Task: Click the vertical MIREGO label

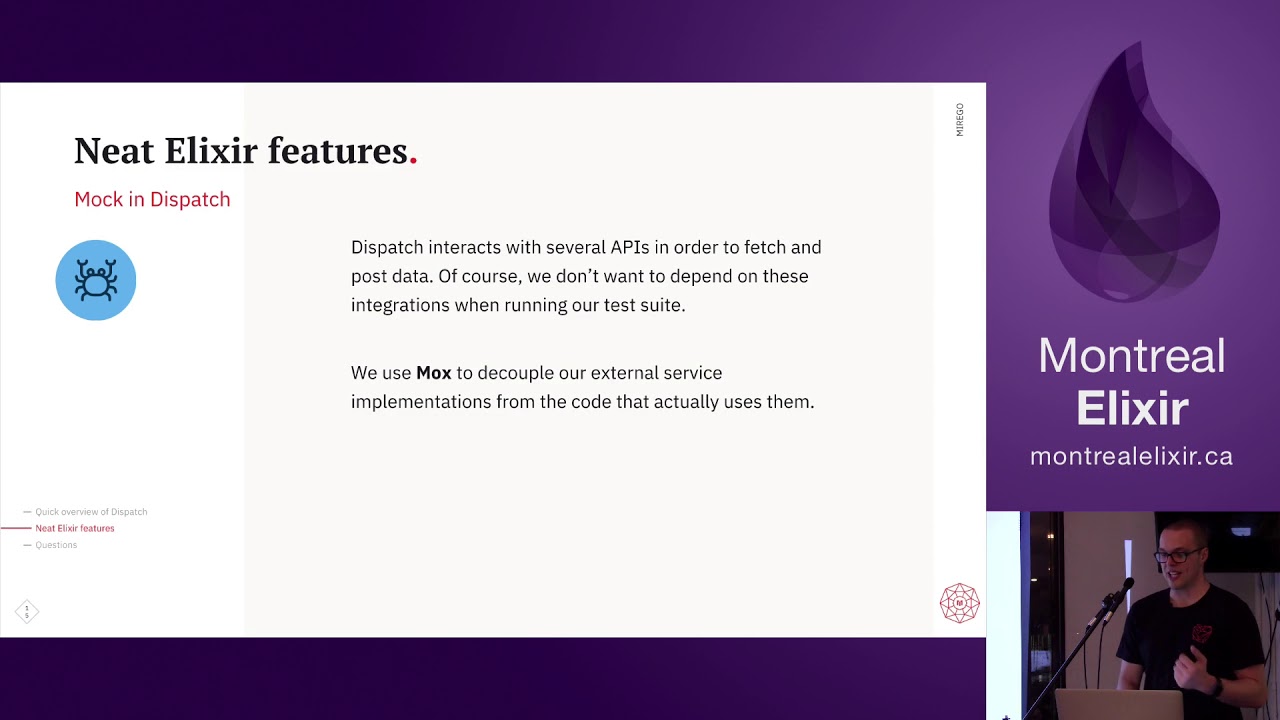Action: (960, 119)
